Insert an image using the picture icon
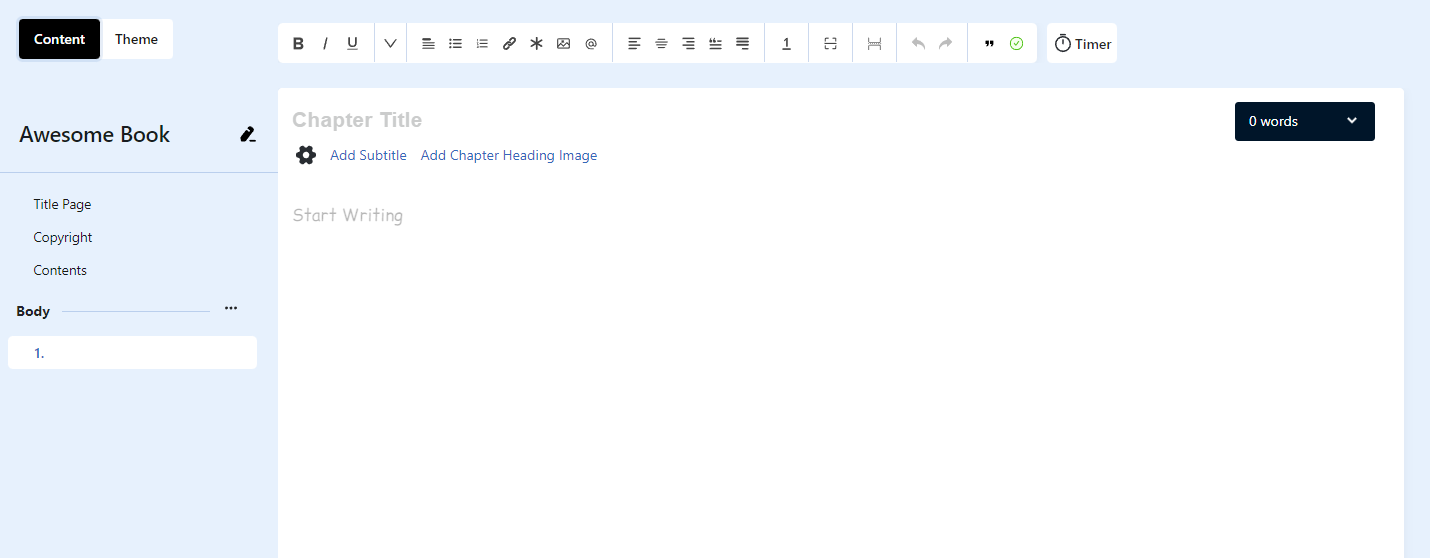Image resolution: width=1430 pixels, height=558 pixels. (563, 44)
